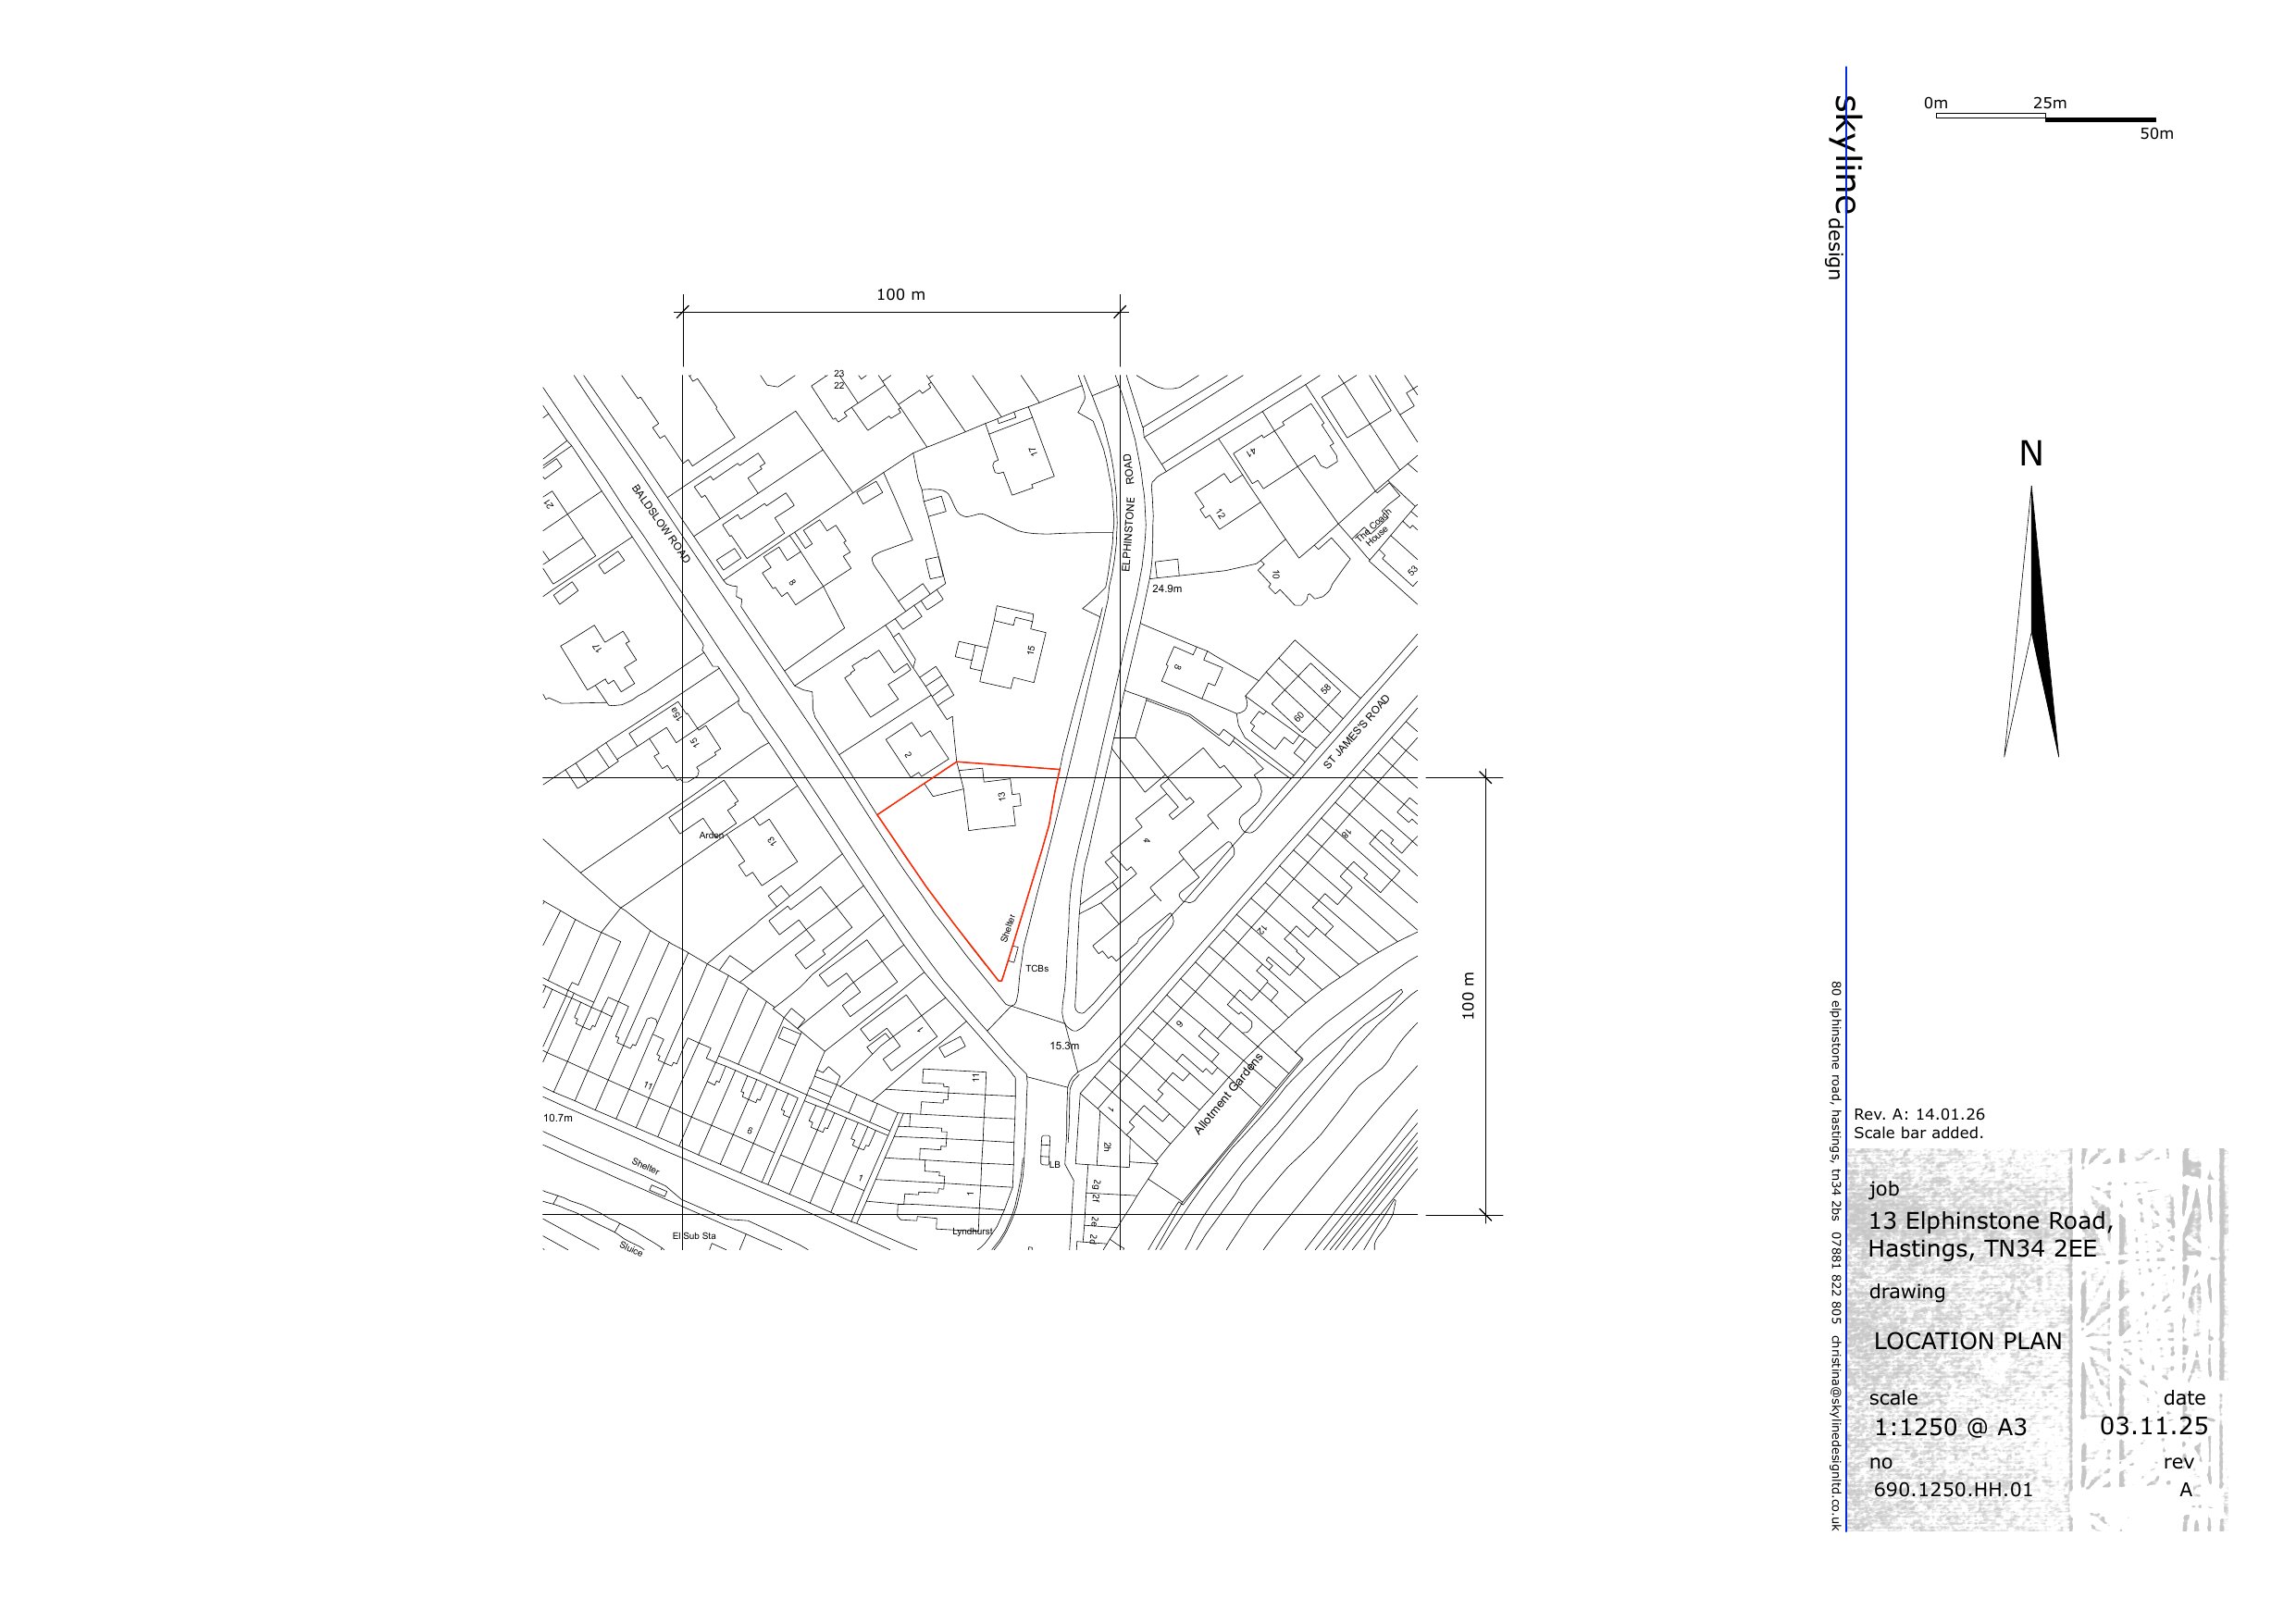The height and width of the screenshot is (1623, 2296).
Task: Click the 03.11.25 date value
Action: coord(2153,1426)
